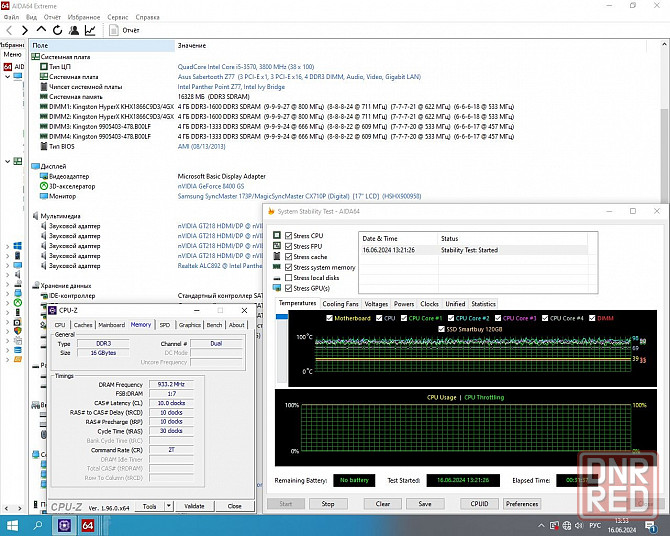Screen dimensions: 670x536
Task: Uncheck Motherboard in the temperature graph legend
Action: pos(329,318)
